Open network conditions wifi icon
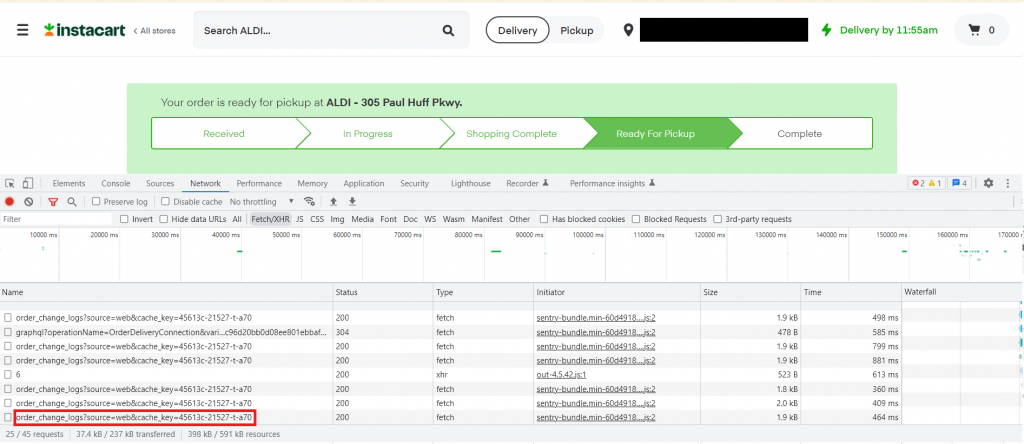This screenshot has width=1024, height=444. (x=310, y=202)
